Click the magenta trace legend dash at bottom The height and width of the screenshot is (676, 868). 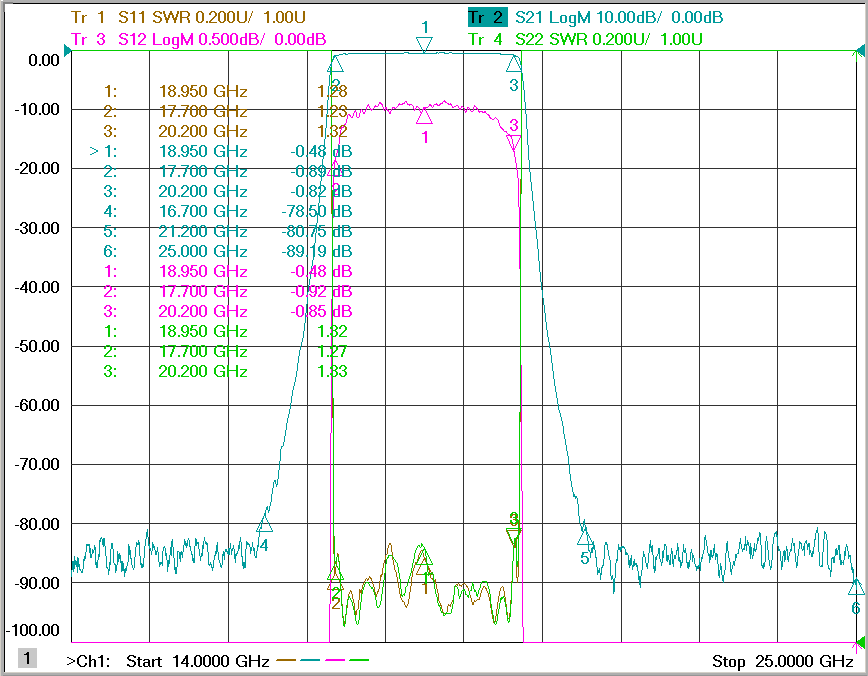pyautogui.click(x=335, y=660)
